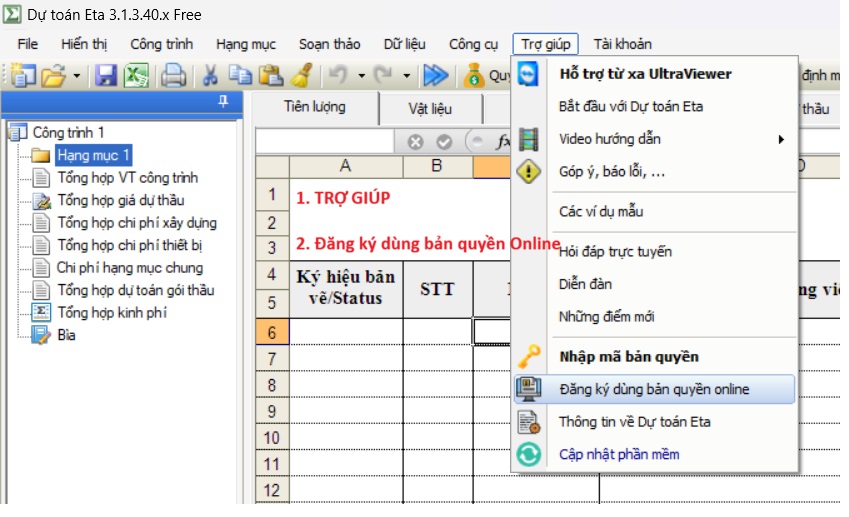The image size is (849, 517).
Task: Click the blue double-arrow forward icon
Action: click(436, 76)
